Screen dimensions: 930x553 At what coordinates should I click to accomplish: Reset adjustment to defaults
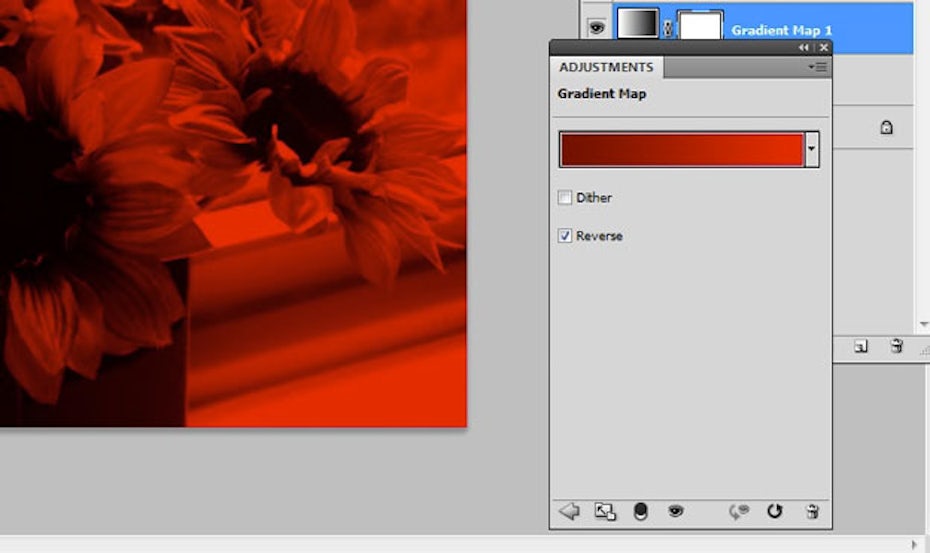775,511
